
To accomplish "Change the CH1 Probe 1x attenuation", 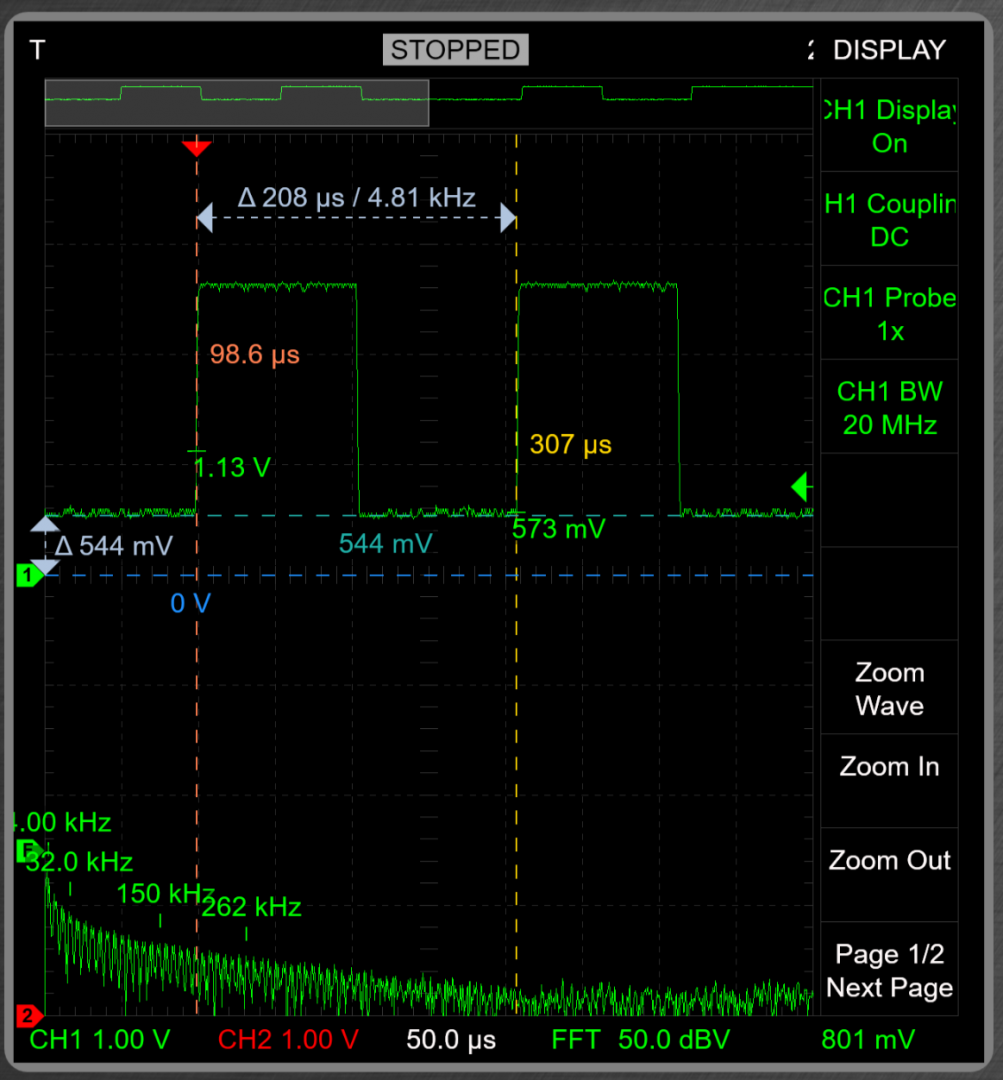I will [889, 314].
